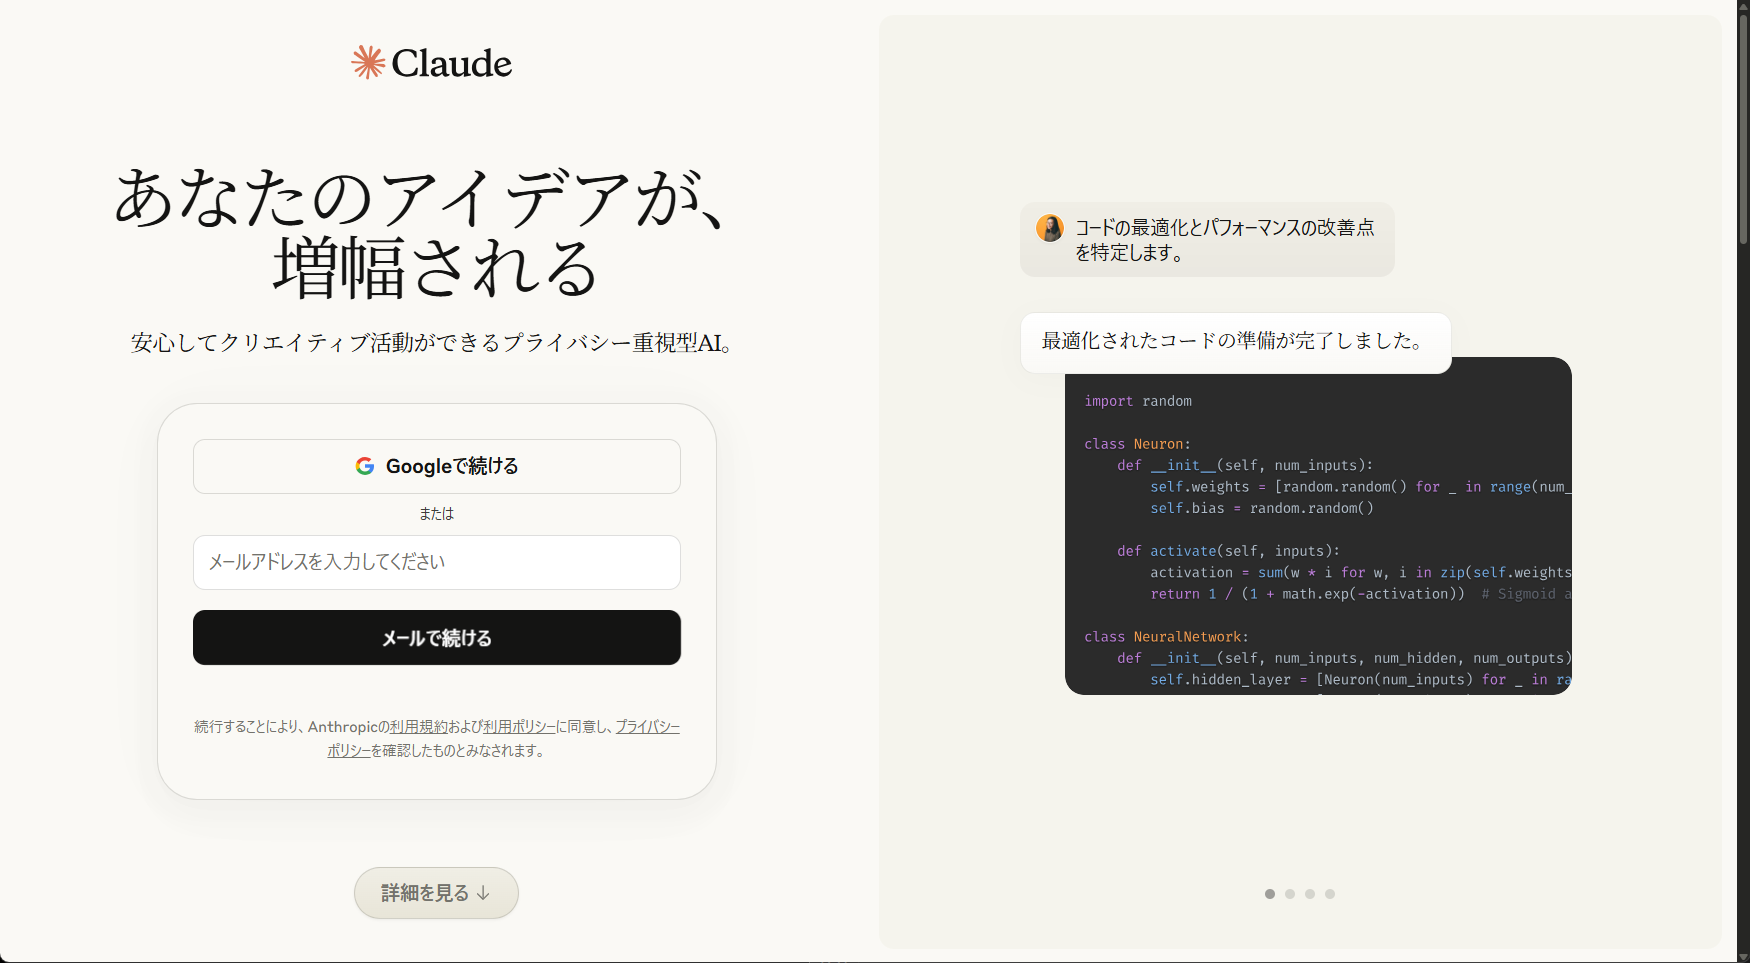The width and height of the screenshot is (1750, 963).
Task: Submit with the メールで続ける button
Action: (437, 638)
